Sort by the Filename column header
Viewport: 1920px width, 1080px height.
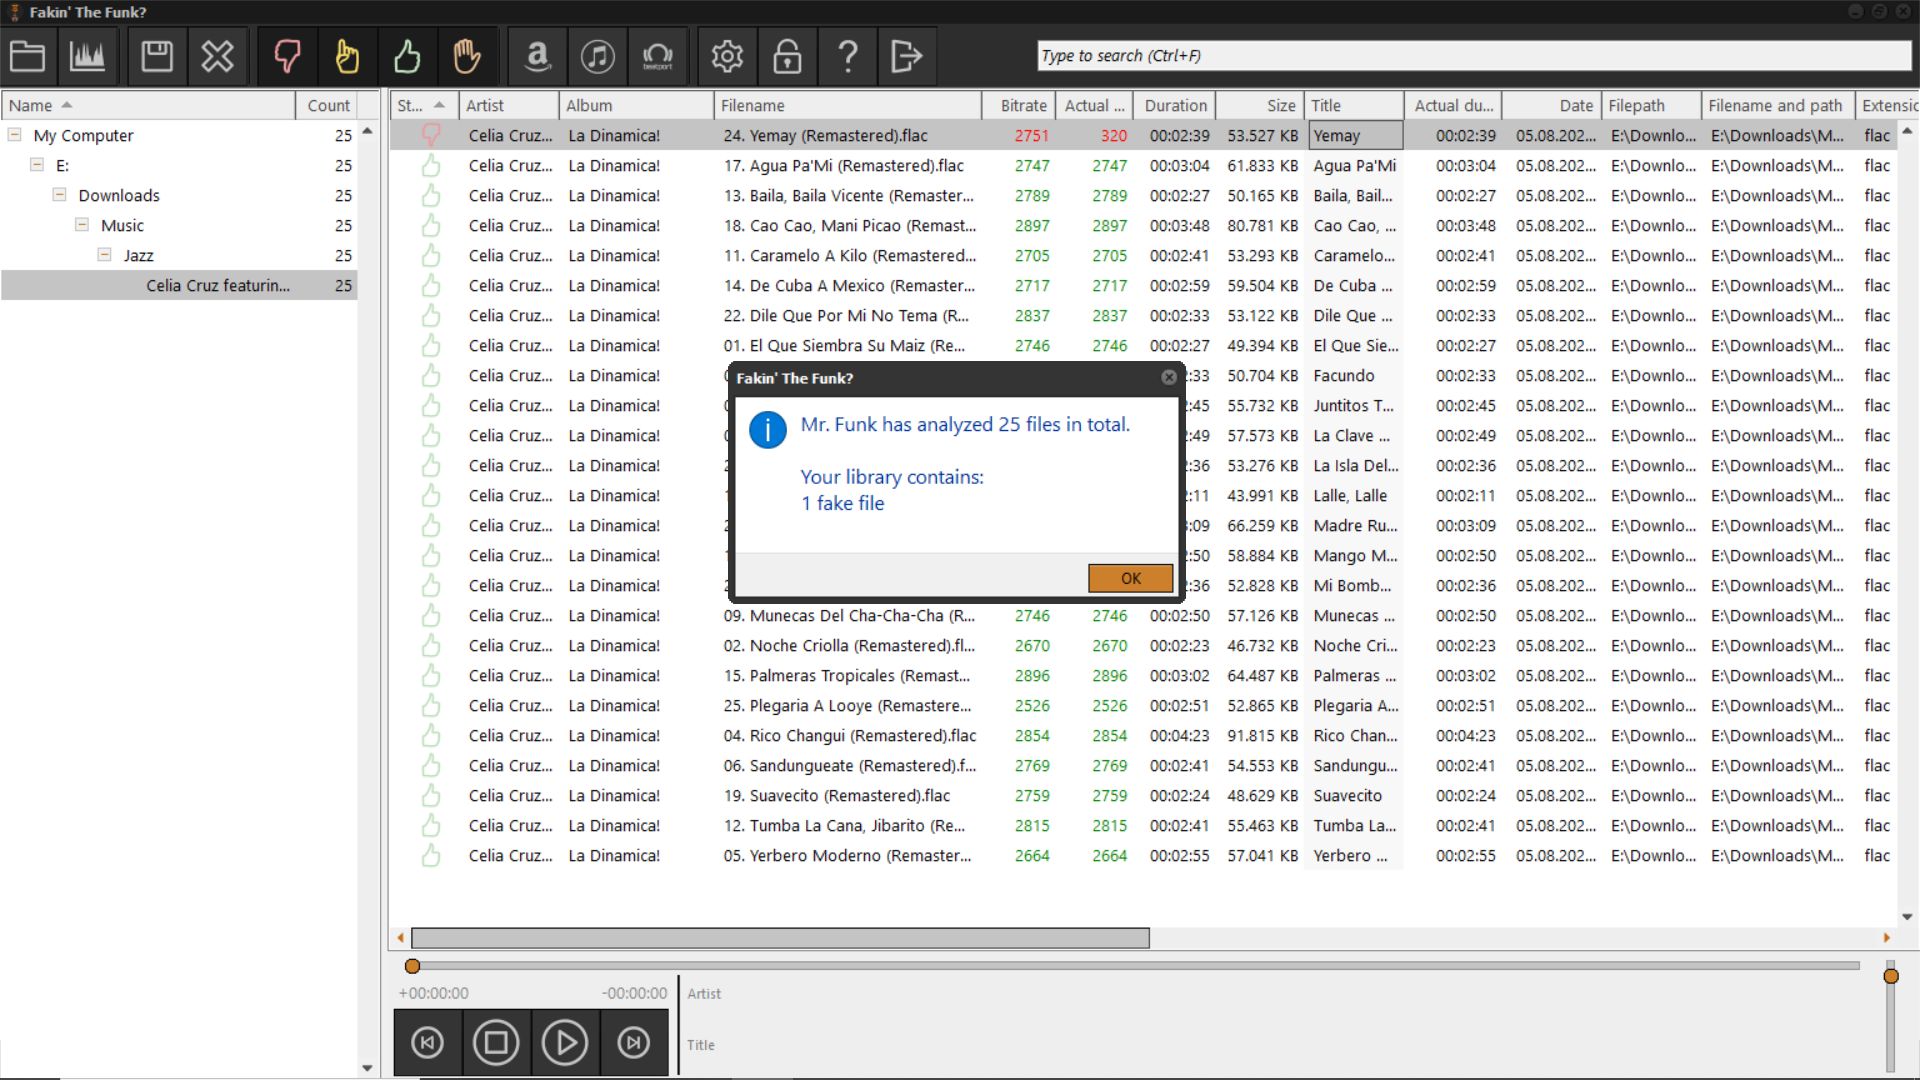coord(846,105)
